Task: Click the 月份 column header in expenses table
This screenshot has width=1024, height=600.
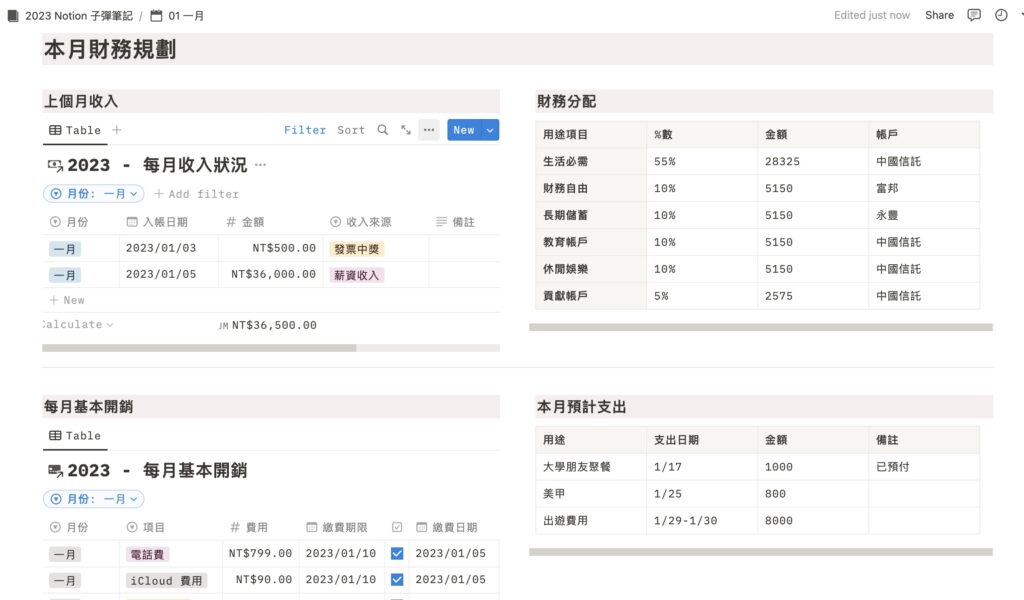Action: [69, 527]
